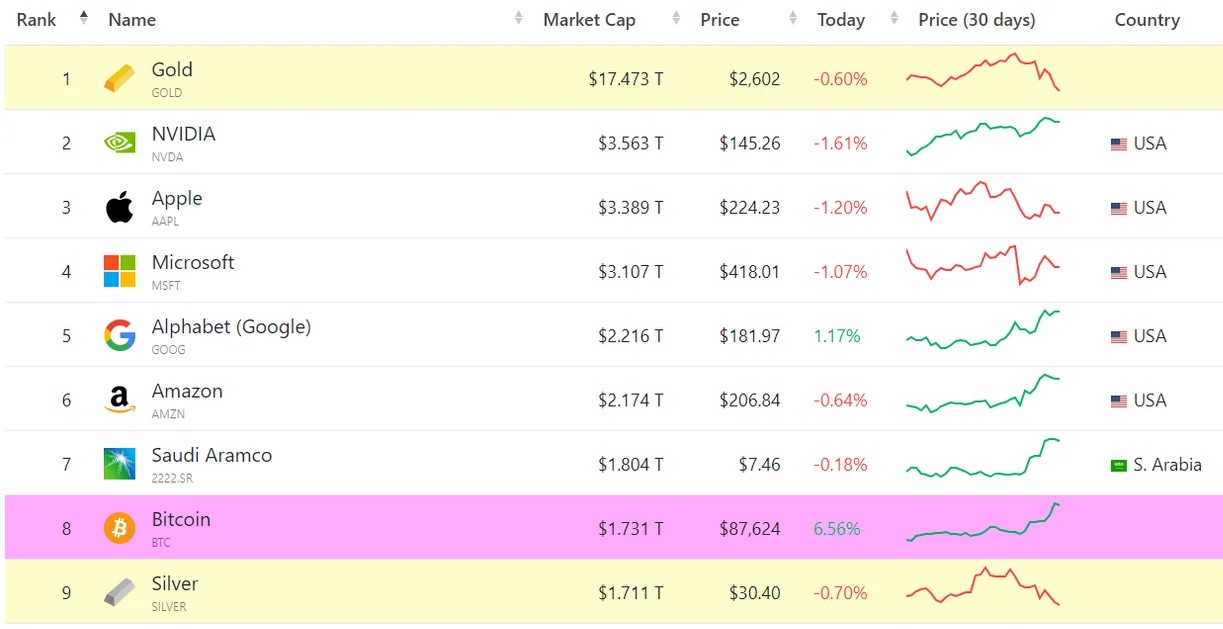The image size is (1223, 629).
Task: Click the GOOG ticker symbol
Action: (168, 350)
